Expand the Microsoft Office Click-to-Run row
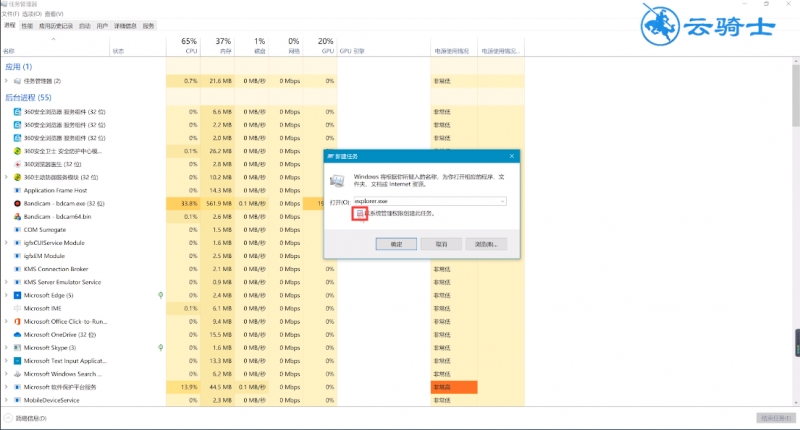 (6, 321)
